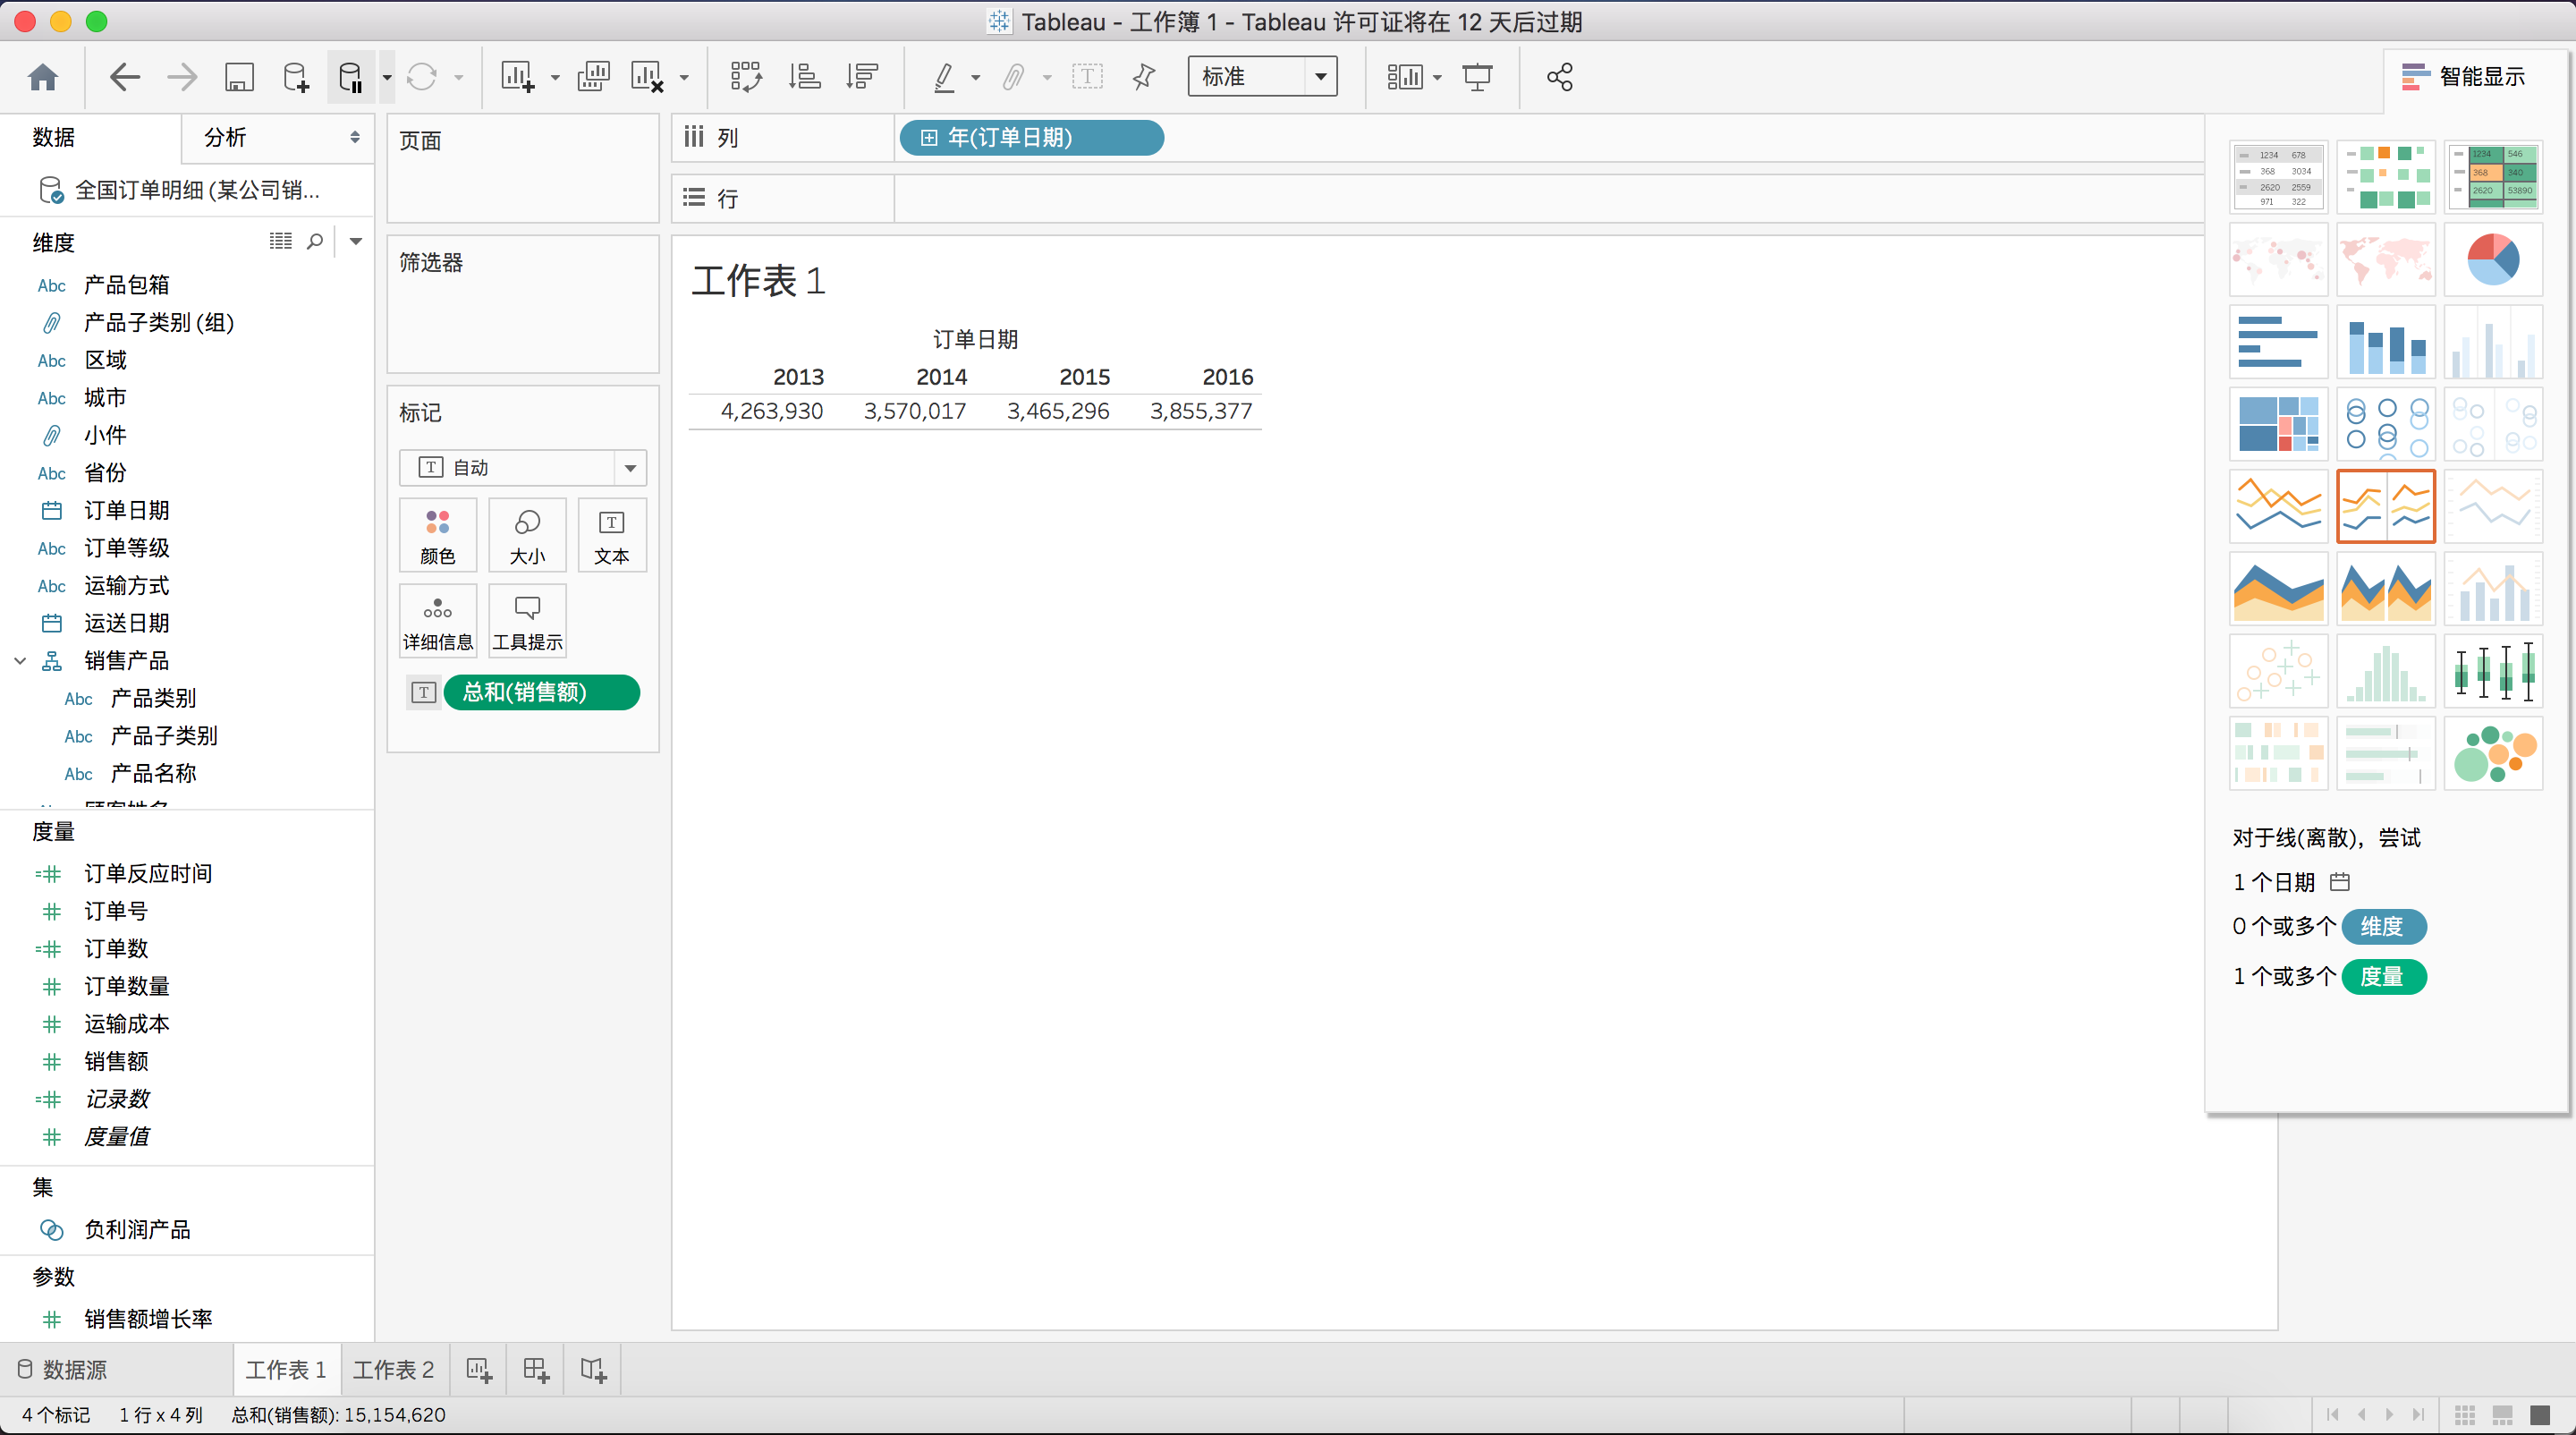Save the workbook with the save icon
This screenshot has width=2576, height=1435.
pos(239,77)
